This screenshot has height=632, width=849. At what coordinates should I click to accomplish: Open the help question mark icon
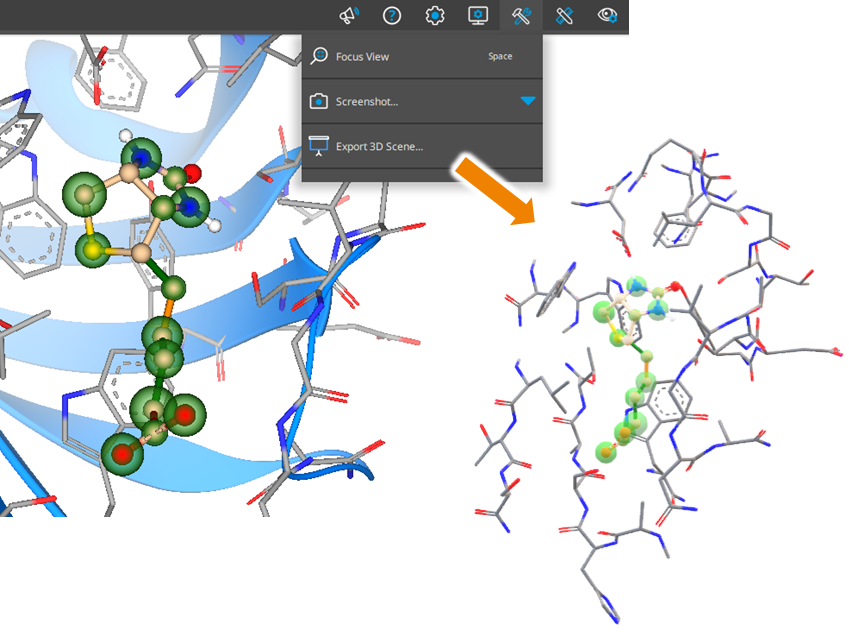pyautogui.click(x=391, y=15)
